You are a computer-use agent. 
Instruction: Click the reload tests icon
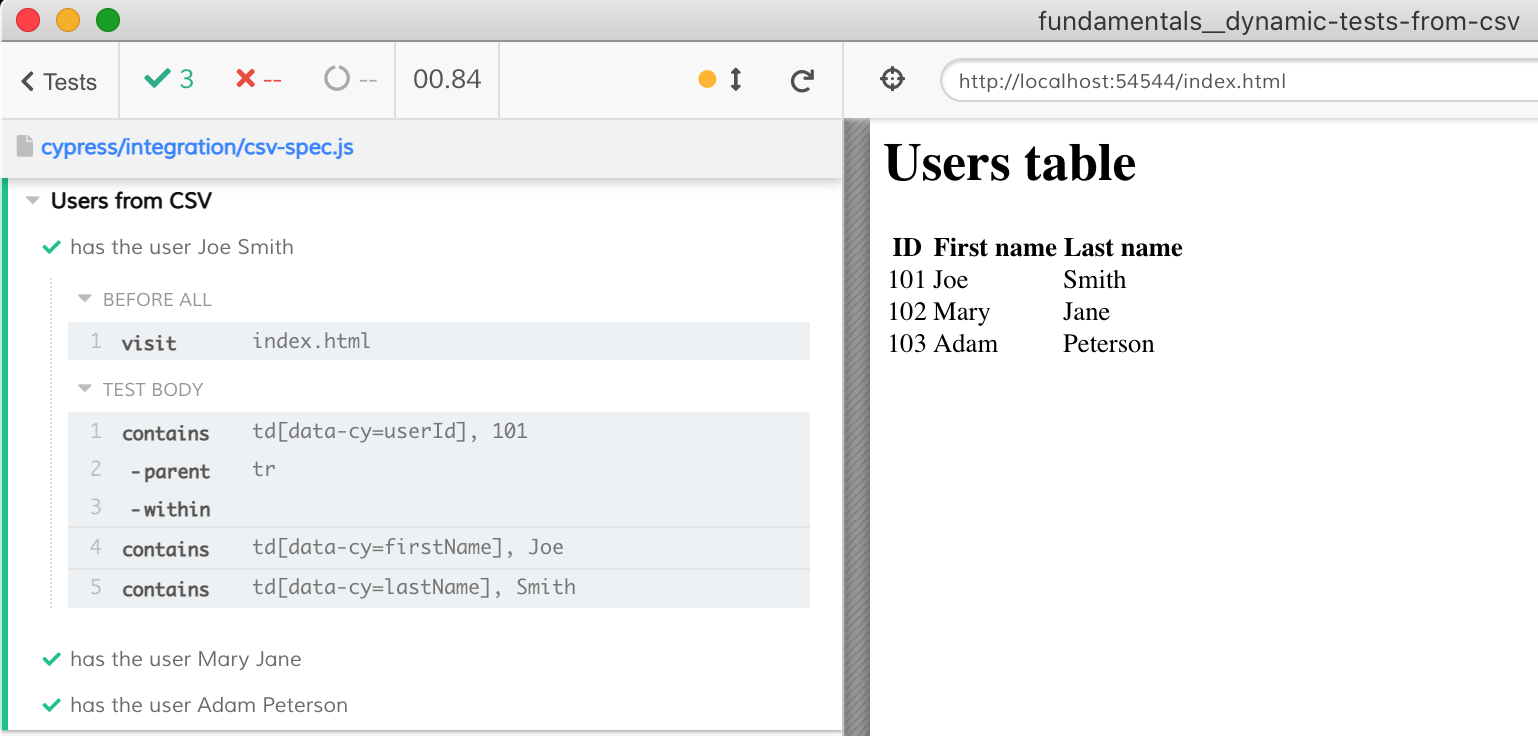pyautogui.click(x=801, y=81)
